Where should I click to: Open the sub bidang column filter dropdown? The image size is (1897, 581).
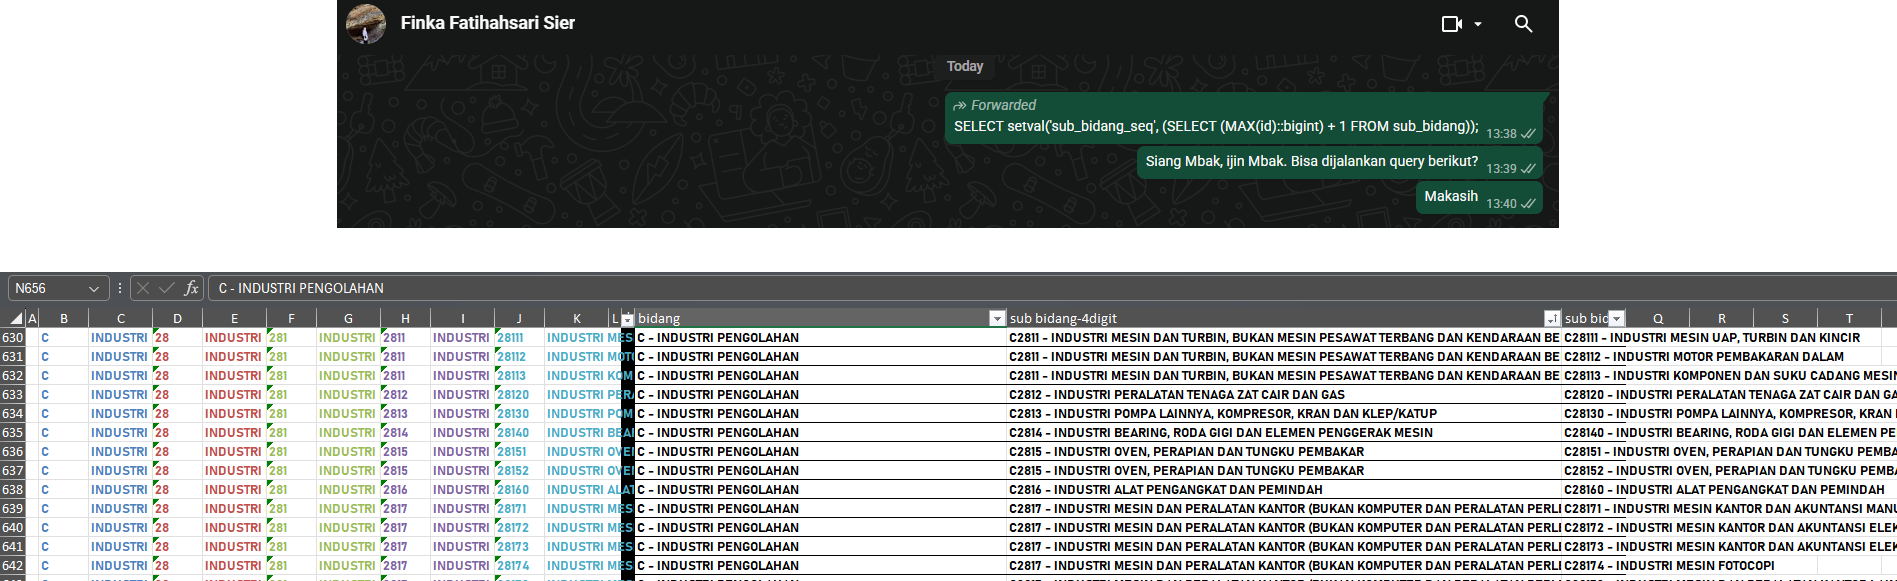1616,319
